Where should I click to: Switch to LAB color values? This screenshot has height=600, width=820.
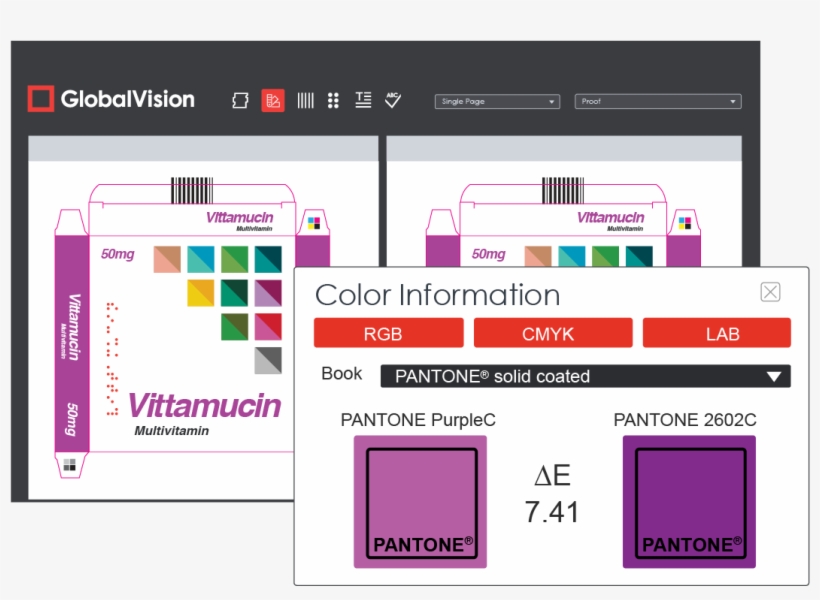716,333
